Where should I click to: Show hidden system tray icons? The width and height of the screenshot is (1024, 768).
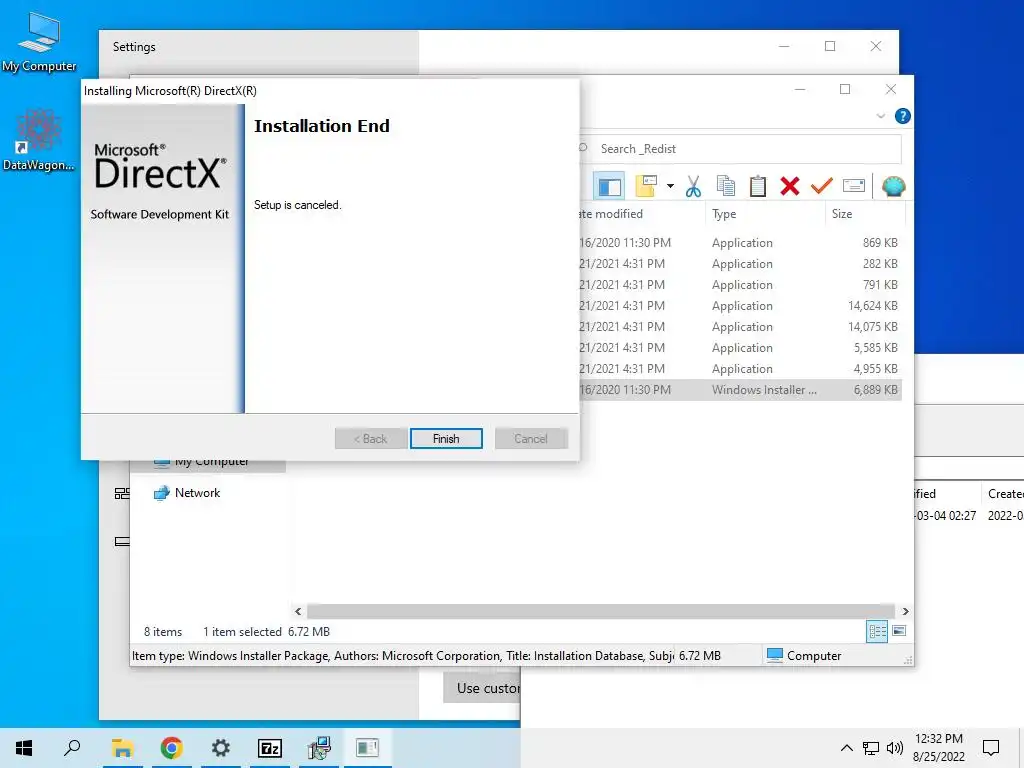pyautogui.click(x=846, y=748)
